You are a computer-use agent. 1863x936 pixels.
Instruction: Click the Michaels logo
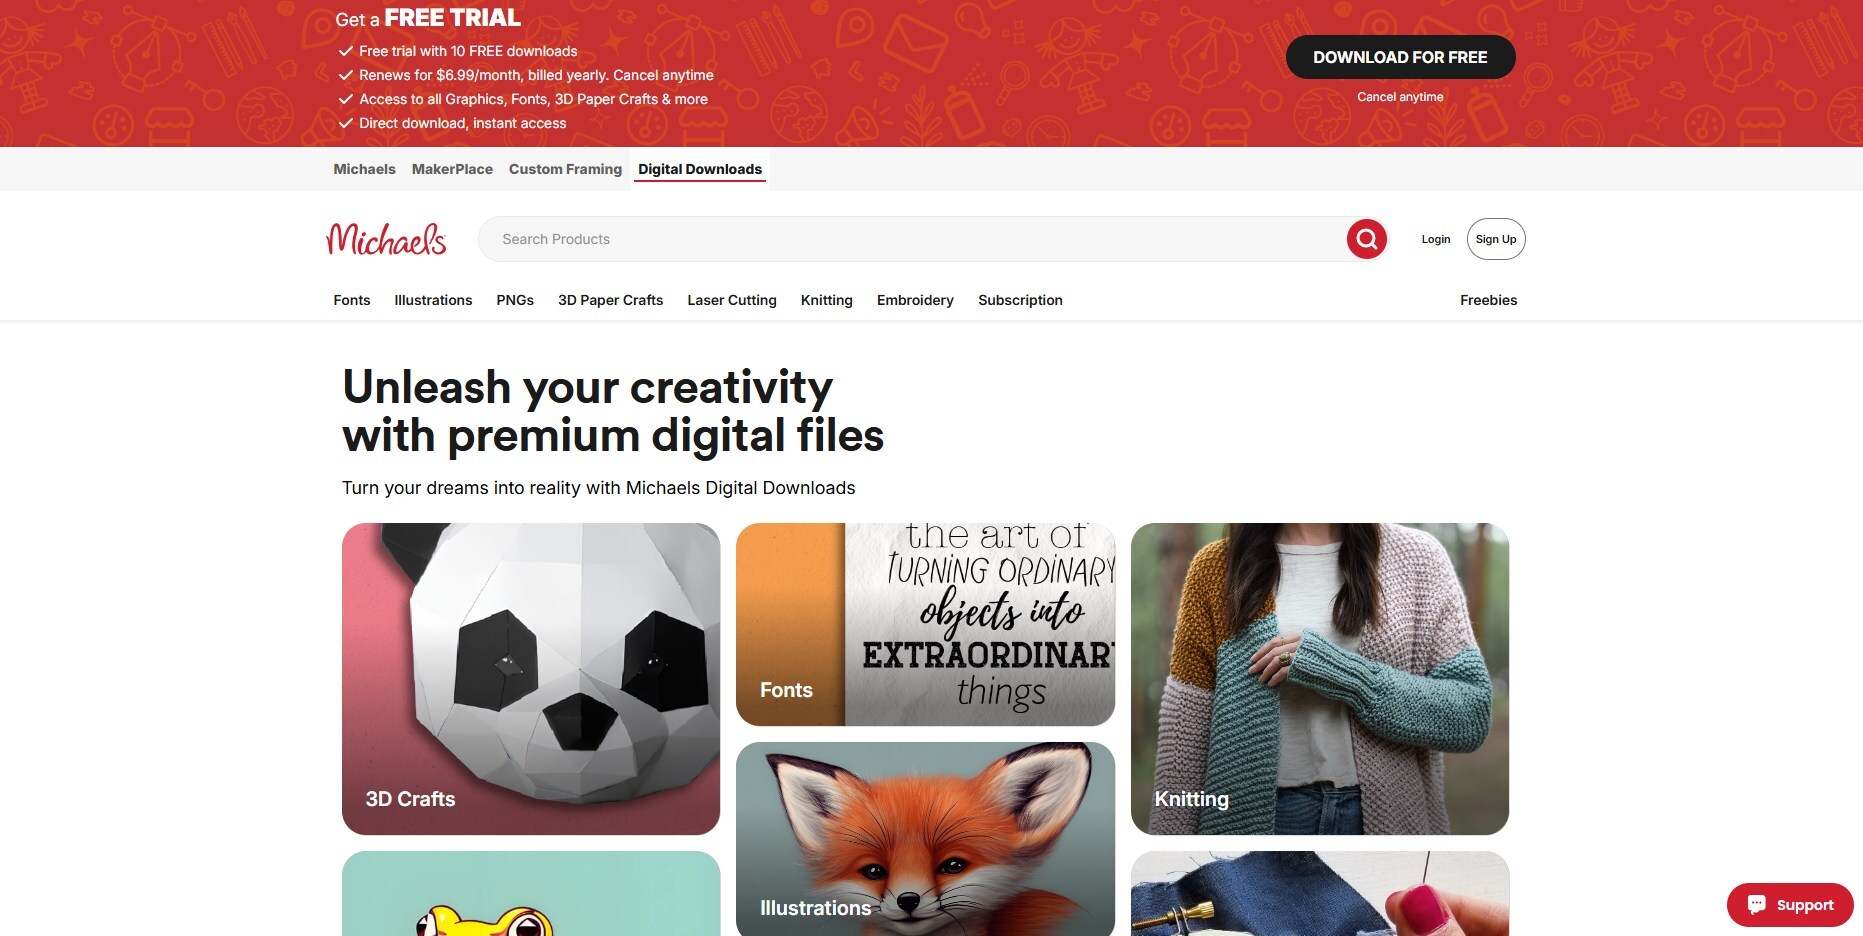click(x=386, y=239)
